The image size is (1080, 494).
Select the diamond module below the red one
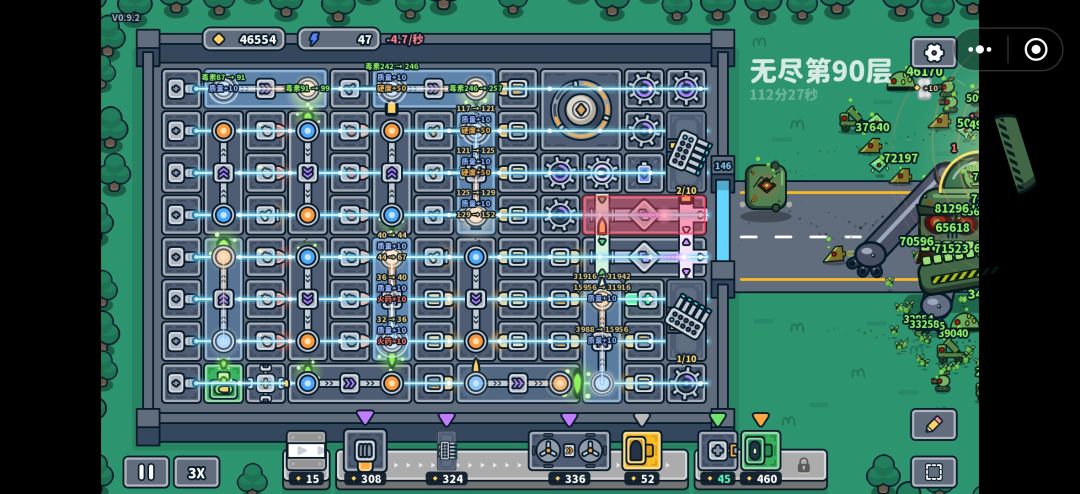click(x=644, y=257)
